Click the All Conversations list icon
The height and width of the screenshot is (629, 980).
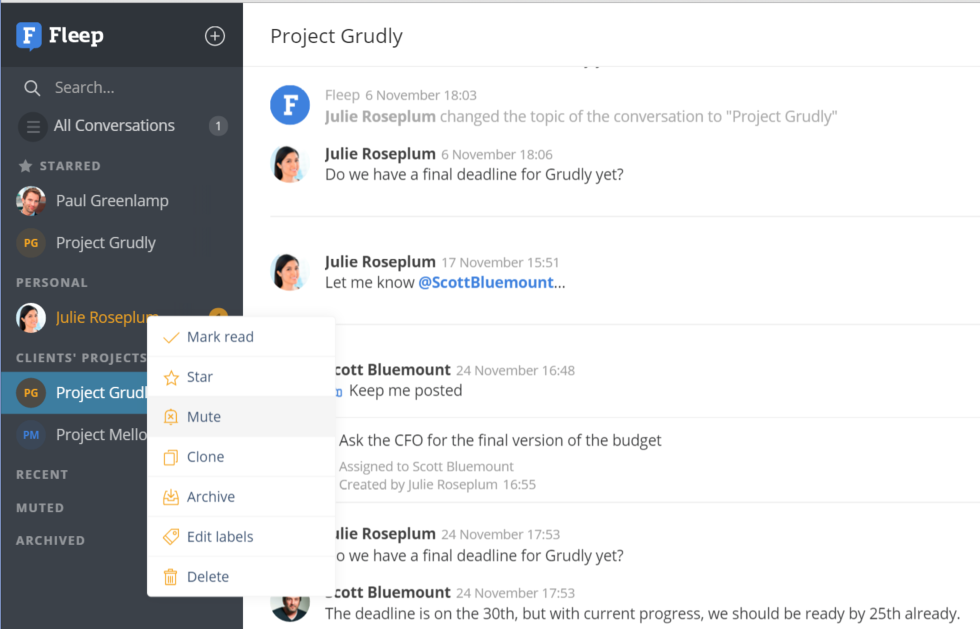coord(33,126)
